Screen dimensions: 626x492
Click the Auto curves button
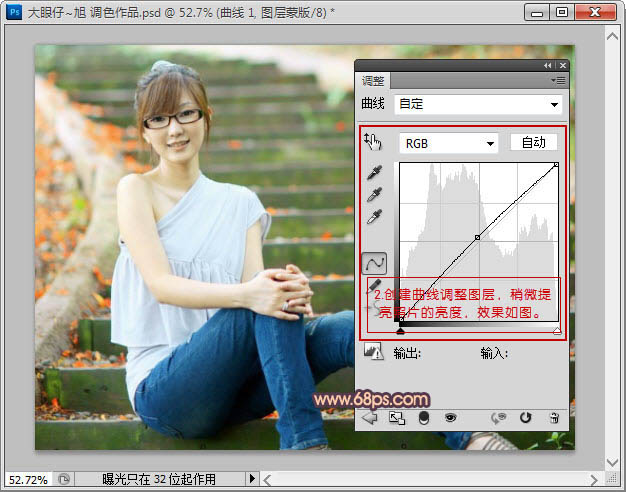(533, 142)
